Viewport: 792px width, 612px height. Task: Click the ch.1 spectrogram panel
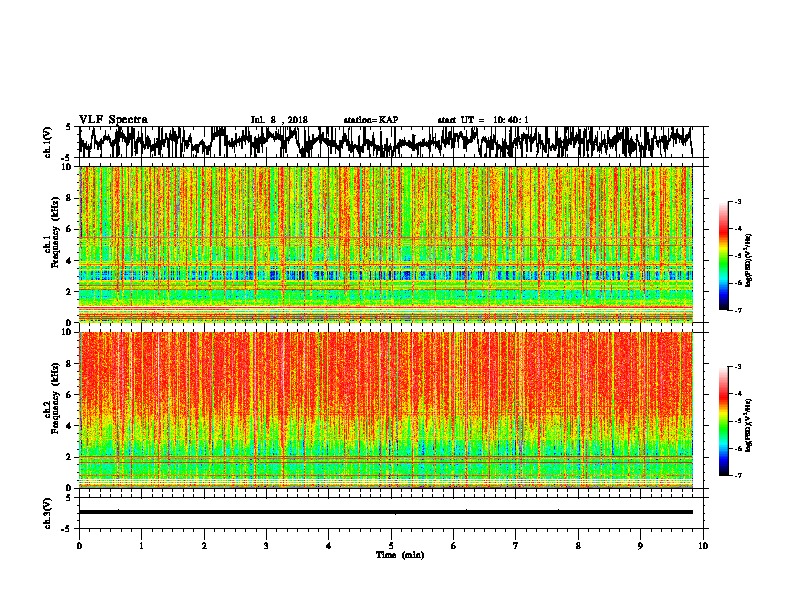385,244
